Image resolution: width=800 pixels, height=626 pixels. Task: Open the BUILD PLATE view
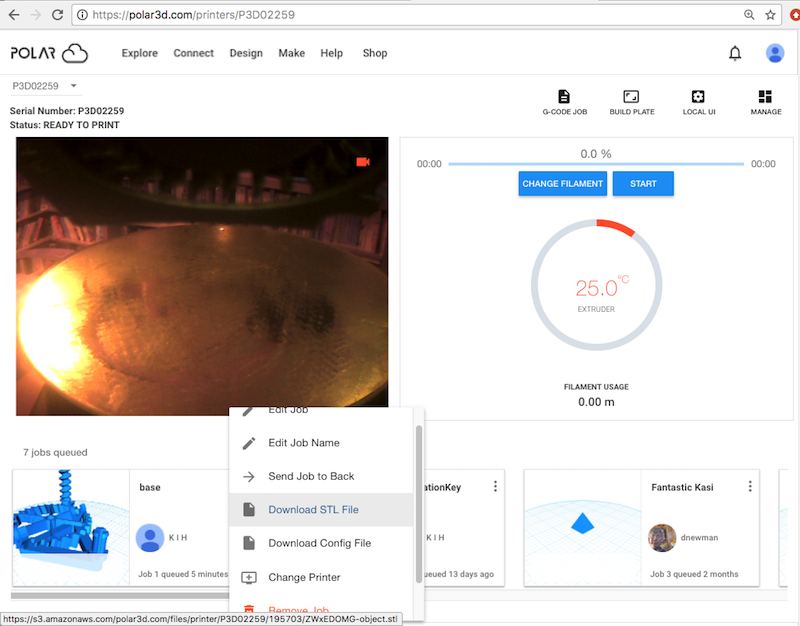(x=632, y=103)
